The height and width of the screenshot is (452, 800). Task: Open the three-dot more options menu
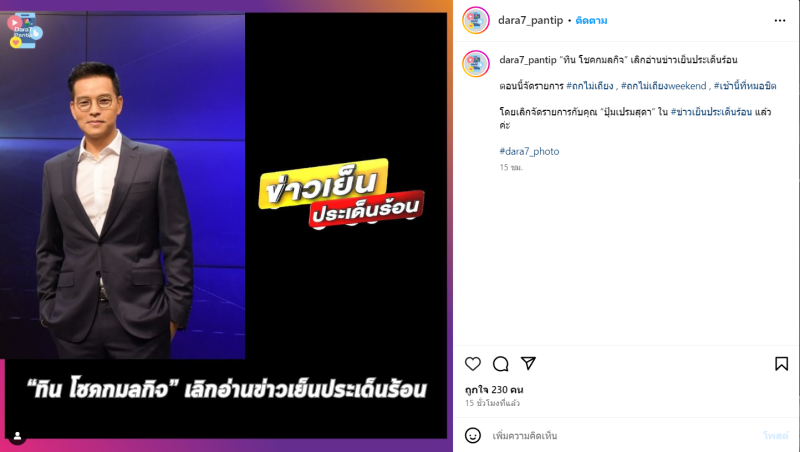(780, 20)
